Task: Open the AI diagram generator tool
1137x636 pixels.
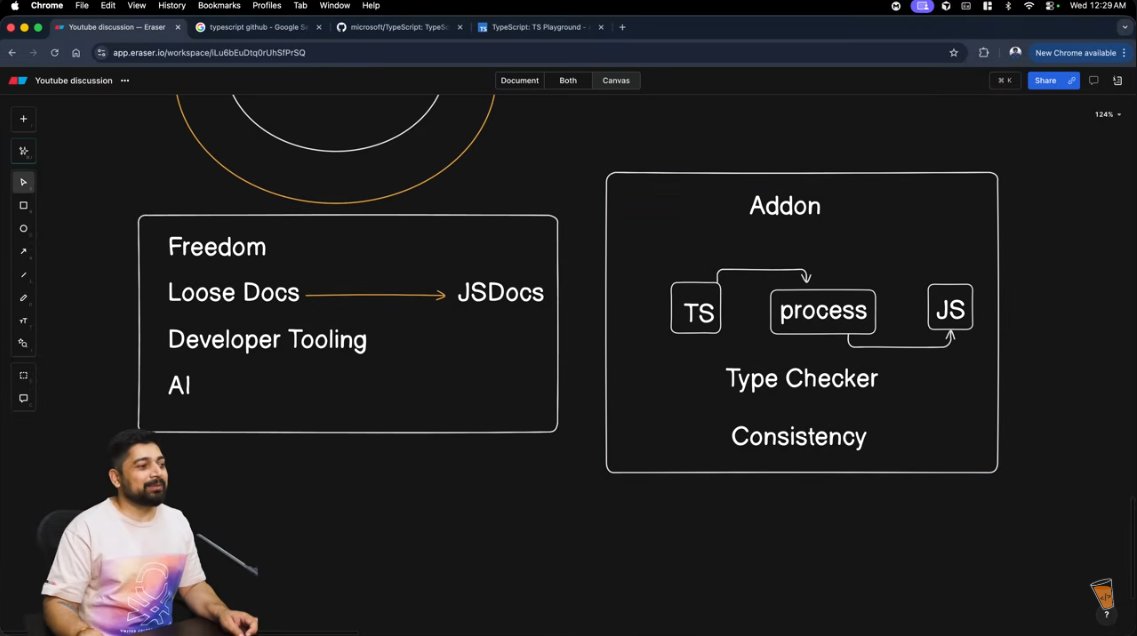Action: [x=23, y=151]
